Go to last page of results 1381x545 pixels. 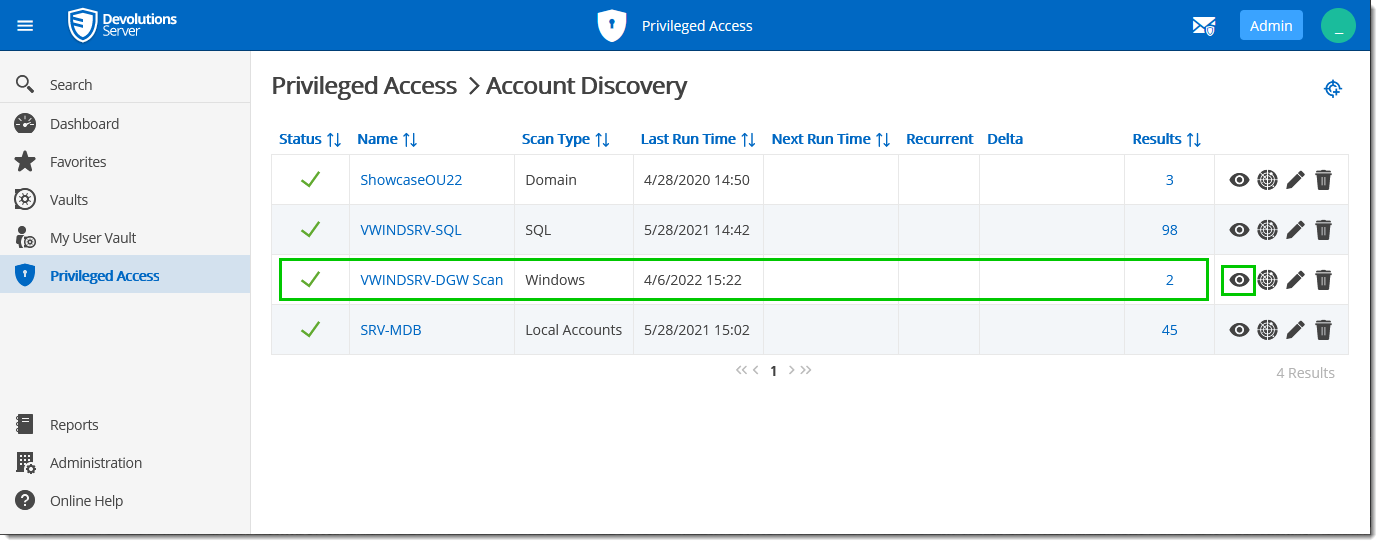pos(806,370)
